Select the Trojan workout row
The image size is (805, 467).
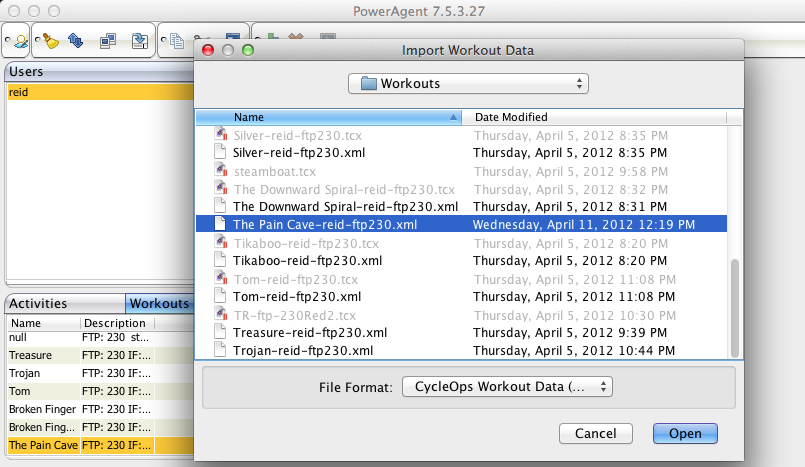(100, 373)
